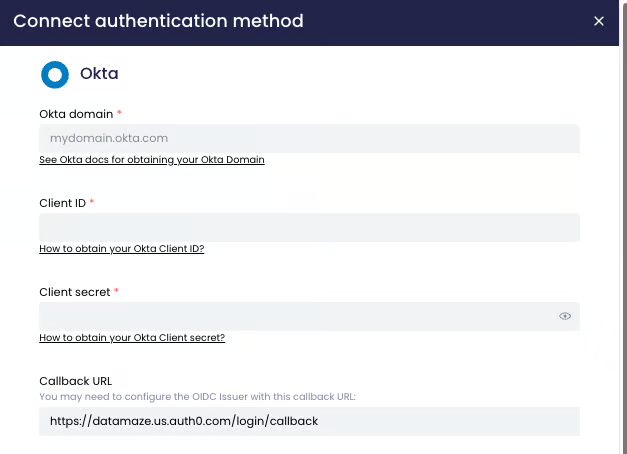Click the "Client ID" field label
The height and width of the screenshot is (454, 627).
click(62, 203)
